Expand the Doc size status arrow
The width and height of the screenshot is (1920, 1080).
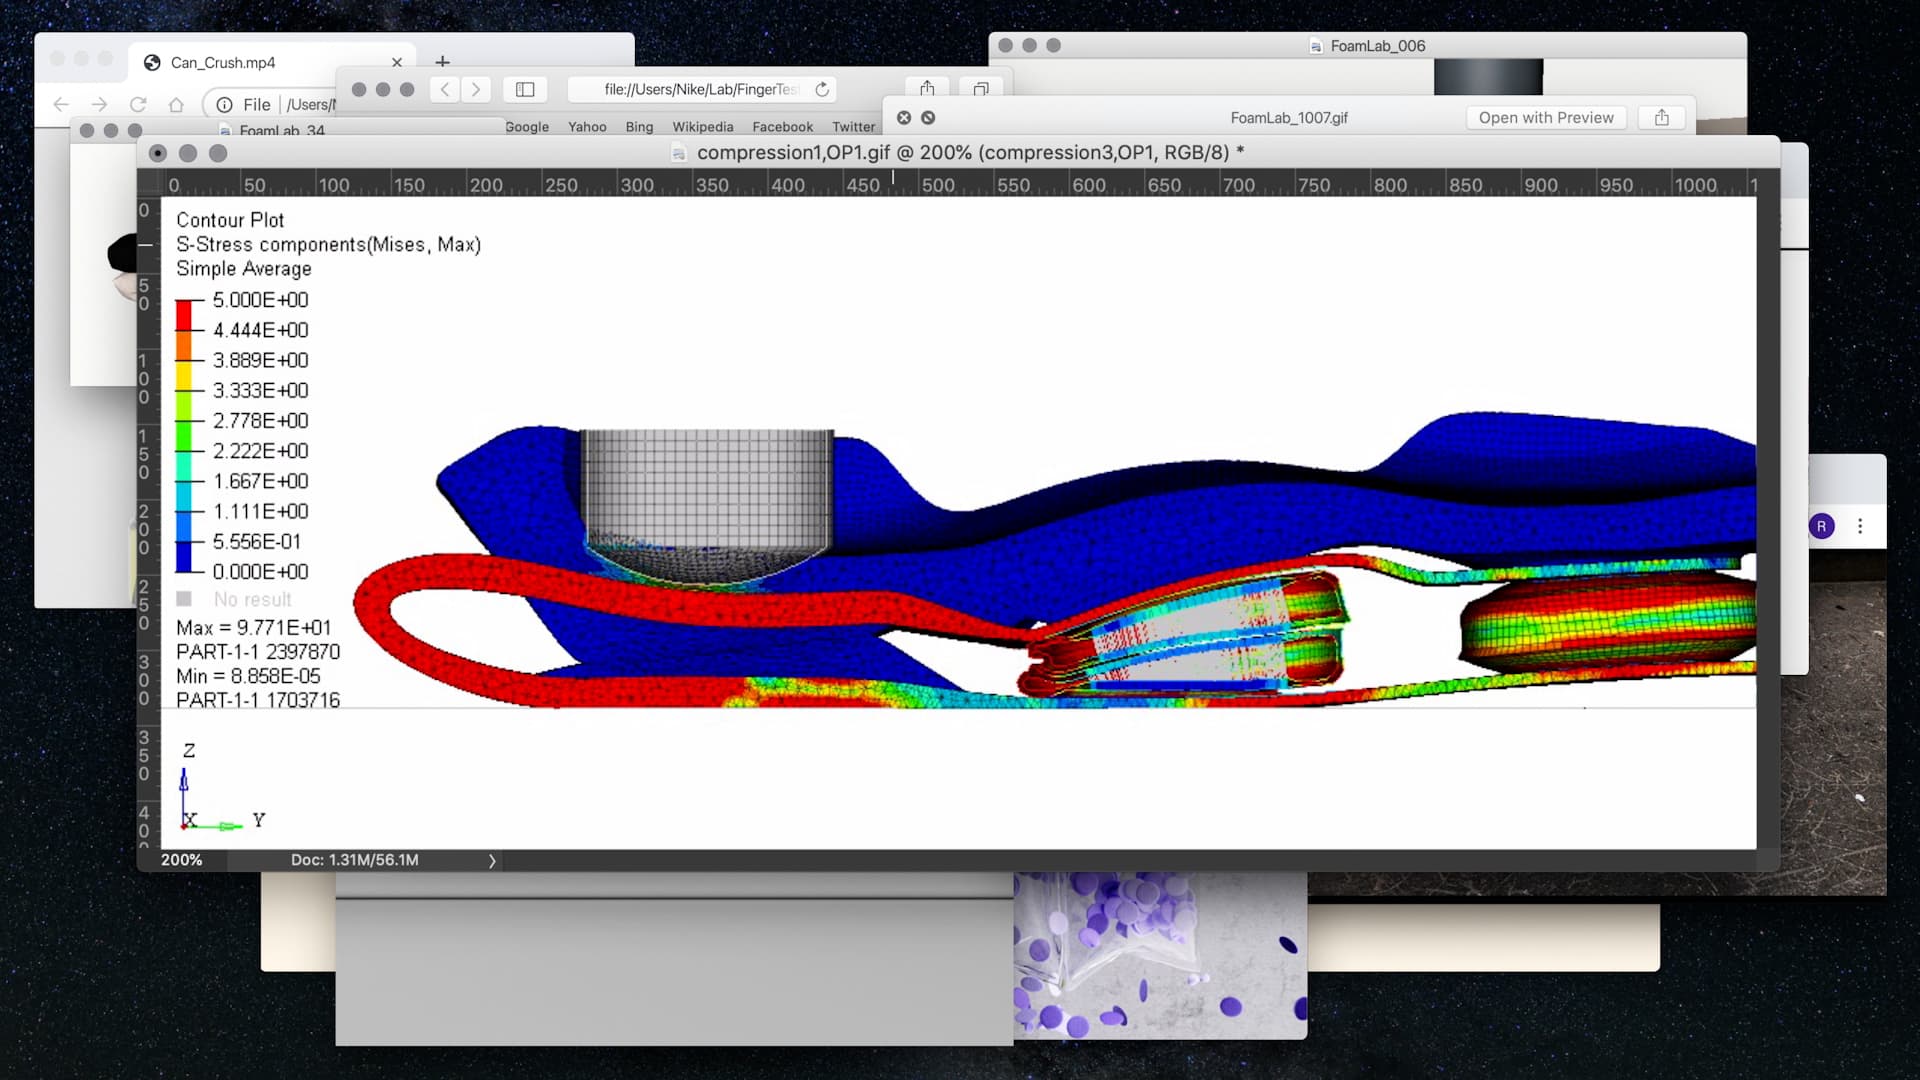492,860
